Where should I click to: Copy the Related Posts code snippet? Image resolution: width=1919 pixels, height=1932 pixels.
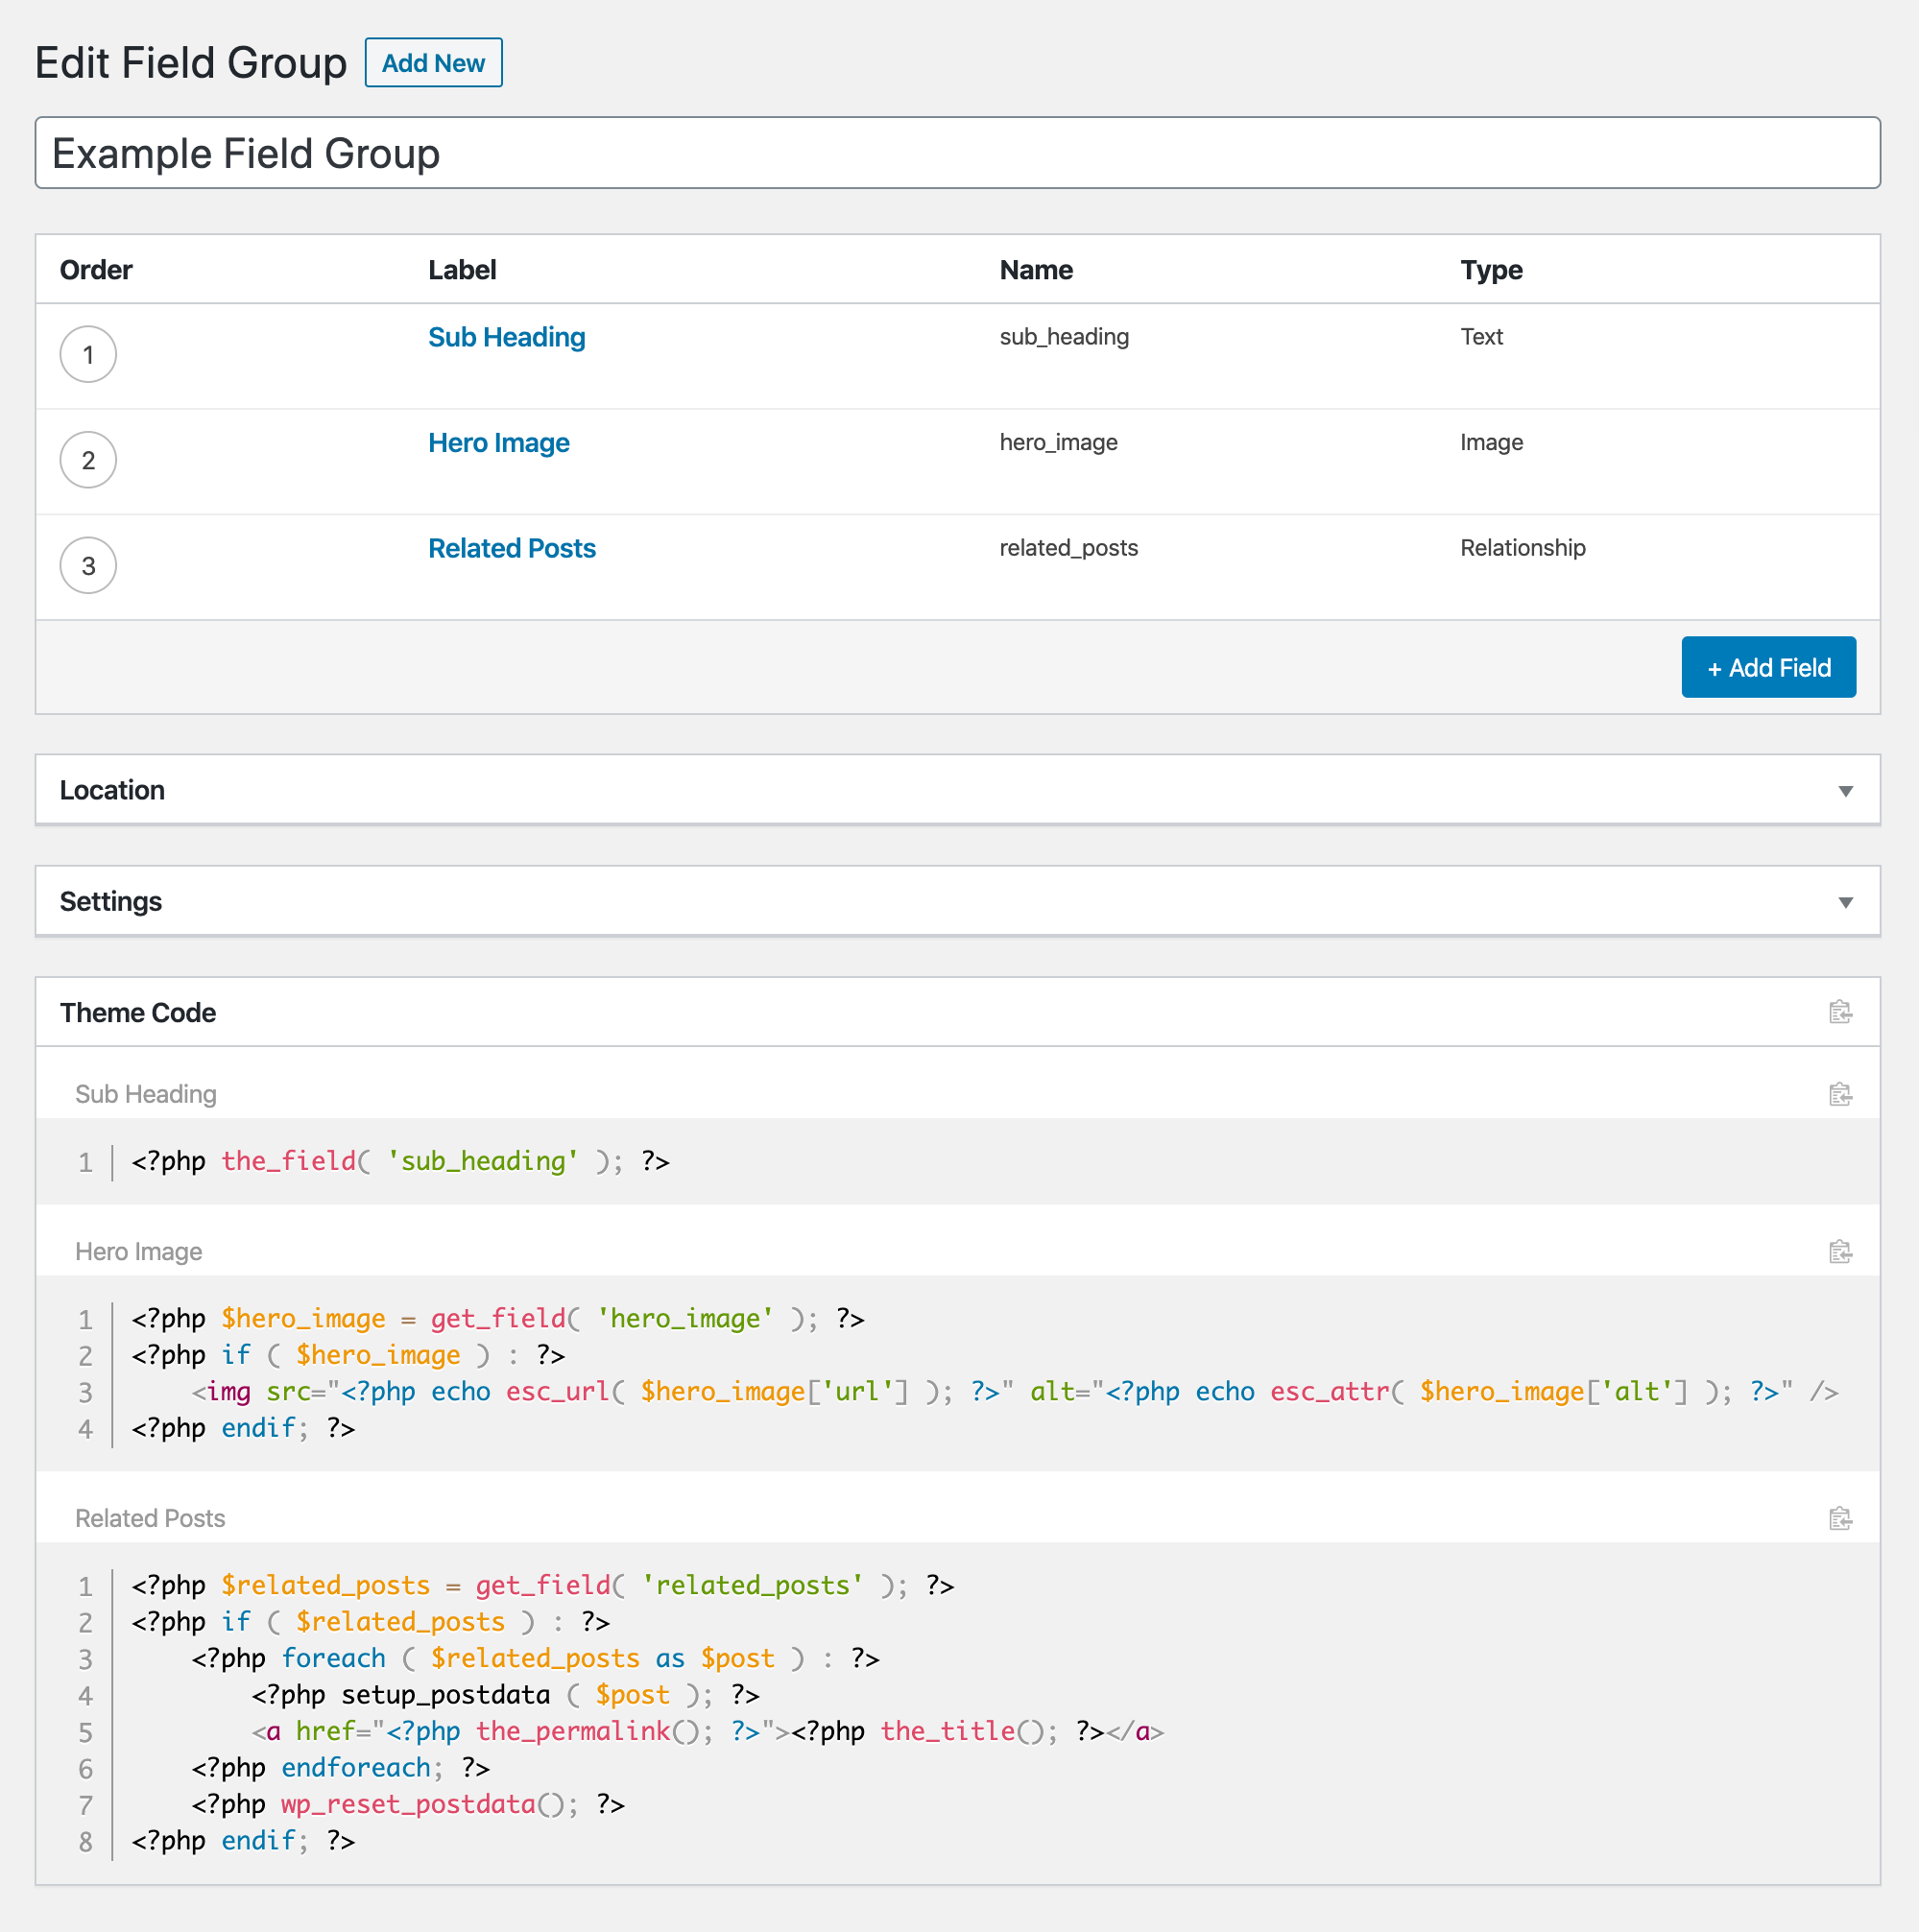pyautogui.click(x=1841, y=1518)
